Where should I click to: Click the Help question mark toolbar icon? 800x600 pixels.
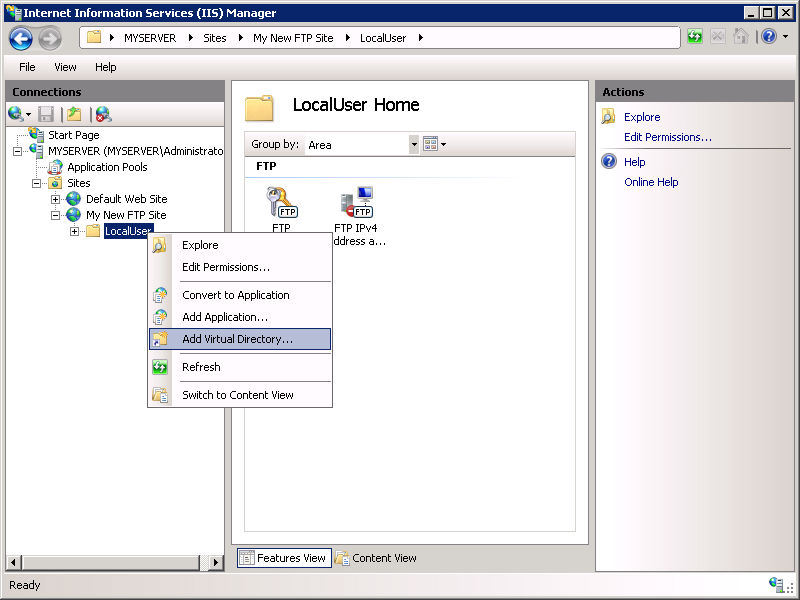(766, 37)
